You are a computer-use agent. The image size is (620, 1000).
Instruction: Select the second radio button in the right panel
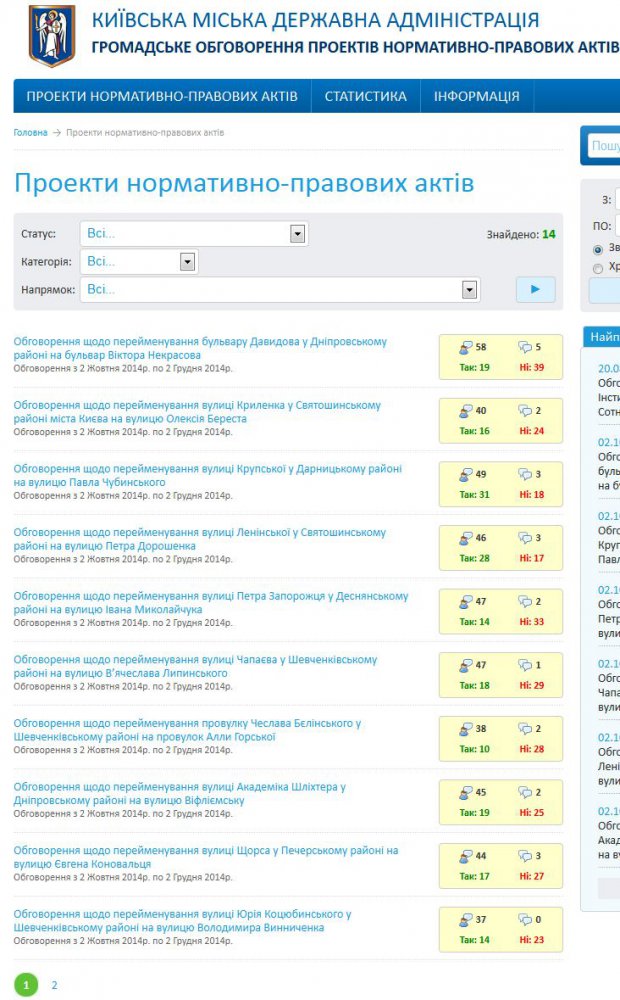pyautogui.click(x=598, y=268)
